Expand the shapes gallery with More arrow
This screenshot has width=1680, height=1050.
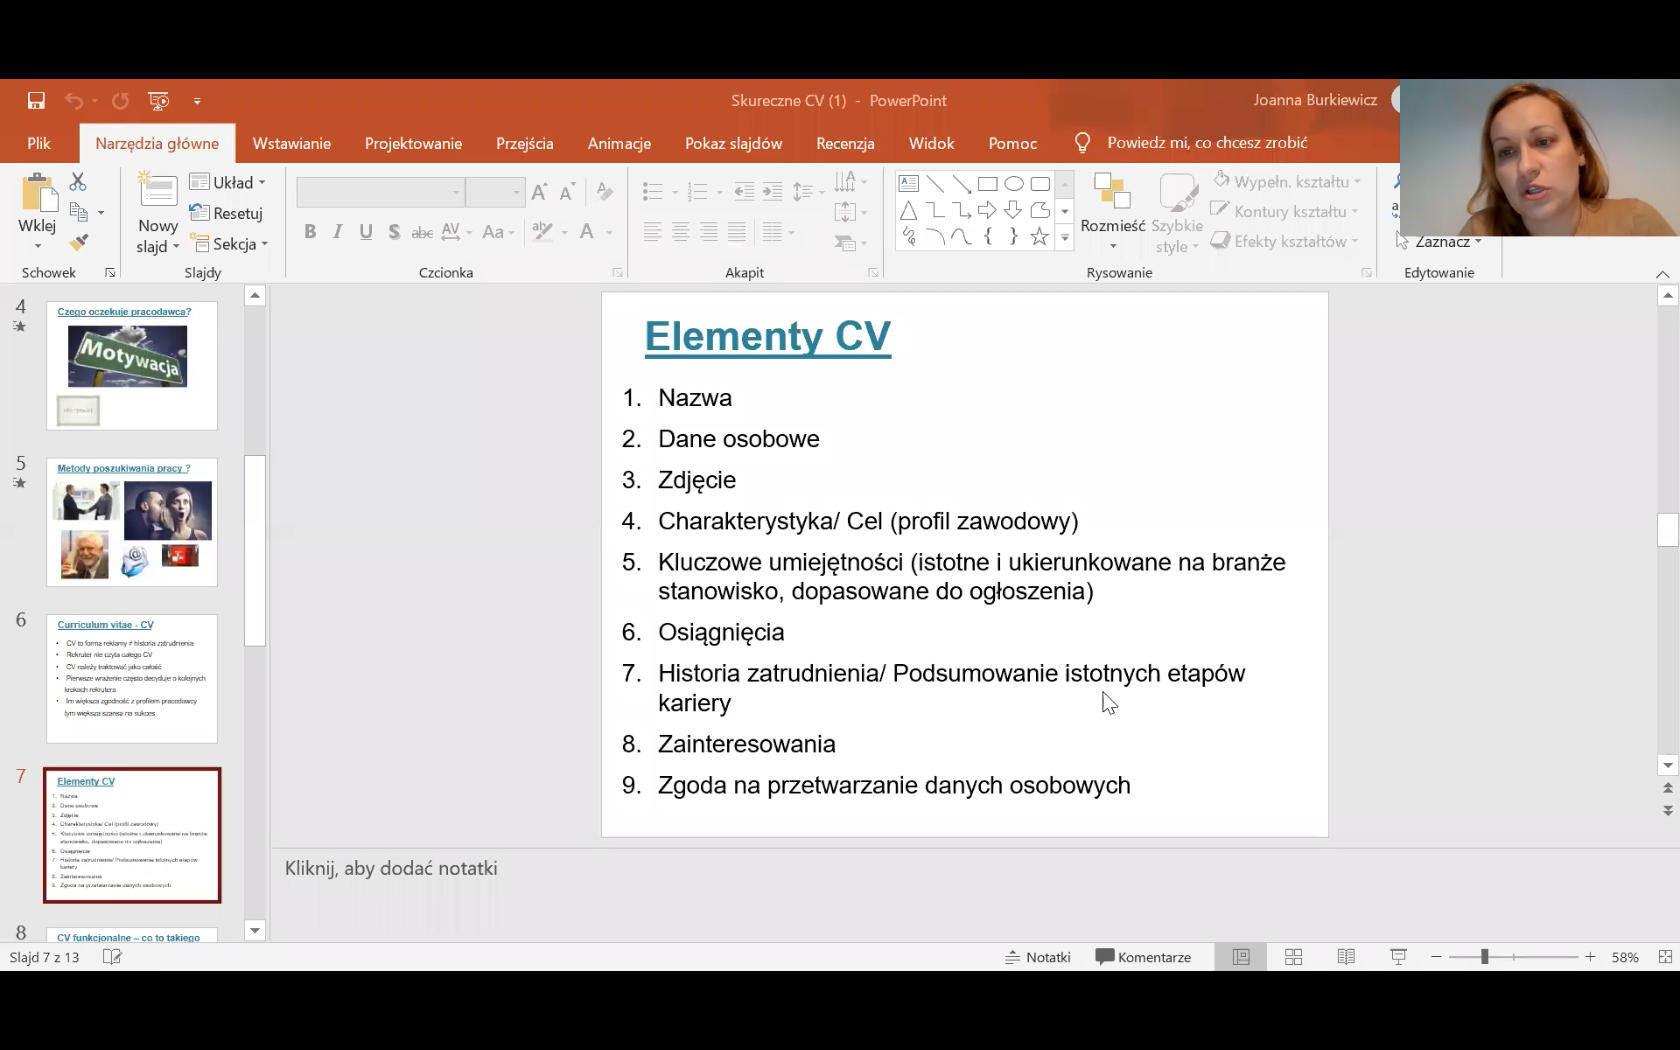coord(1064,238)
